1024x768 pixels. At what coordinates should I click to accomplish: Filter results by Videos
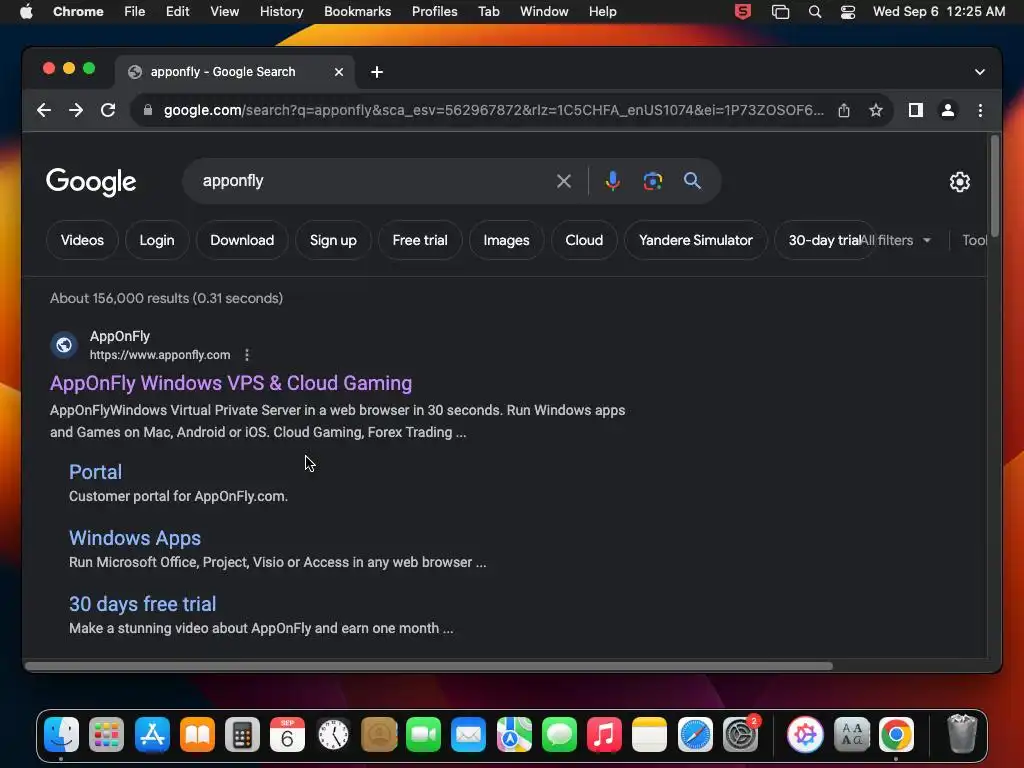point(82,240)
